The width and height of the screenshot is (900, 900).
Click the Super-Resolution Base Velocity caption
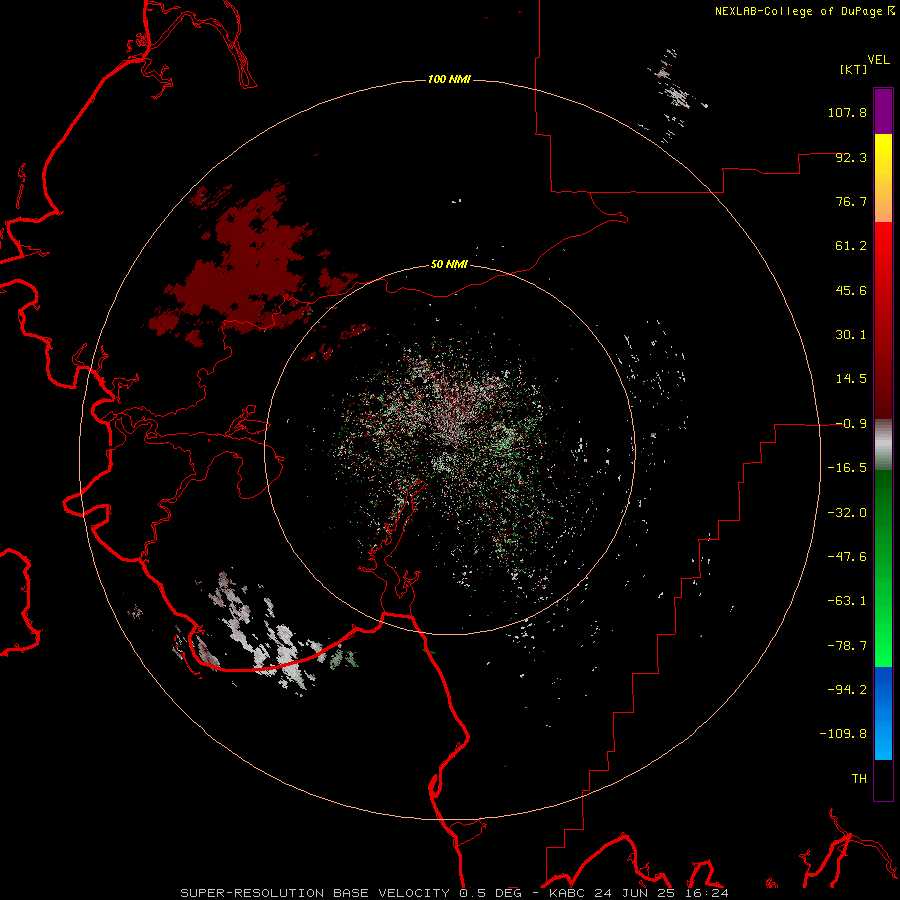(455, 893)
